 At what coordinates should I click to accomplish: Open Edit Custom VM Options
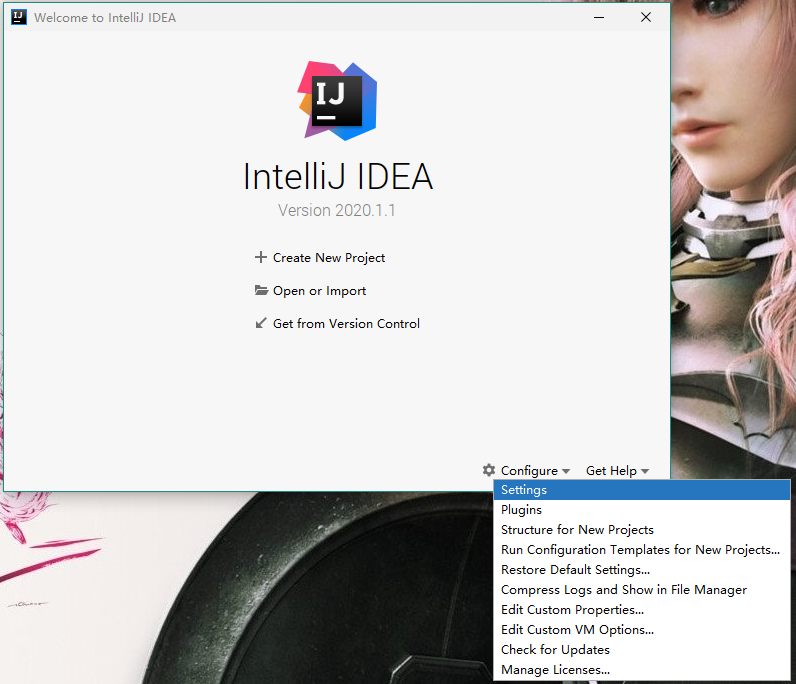[642, 630]
